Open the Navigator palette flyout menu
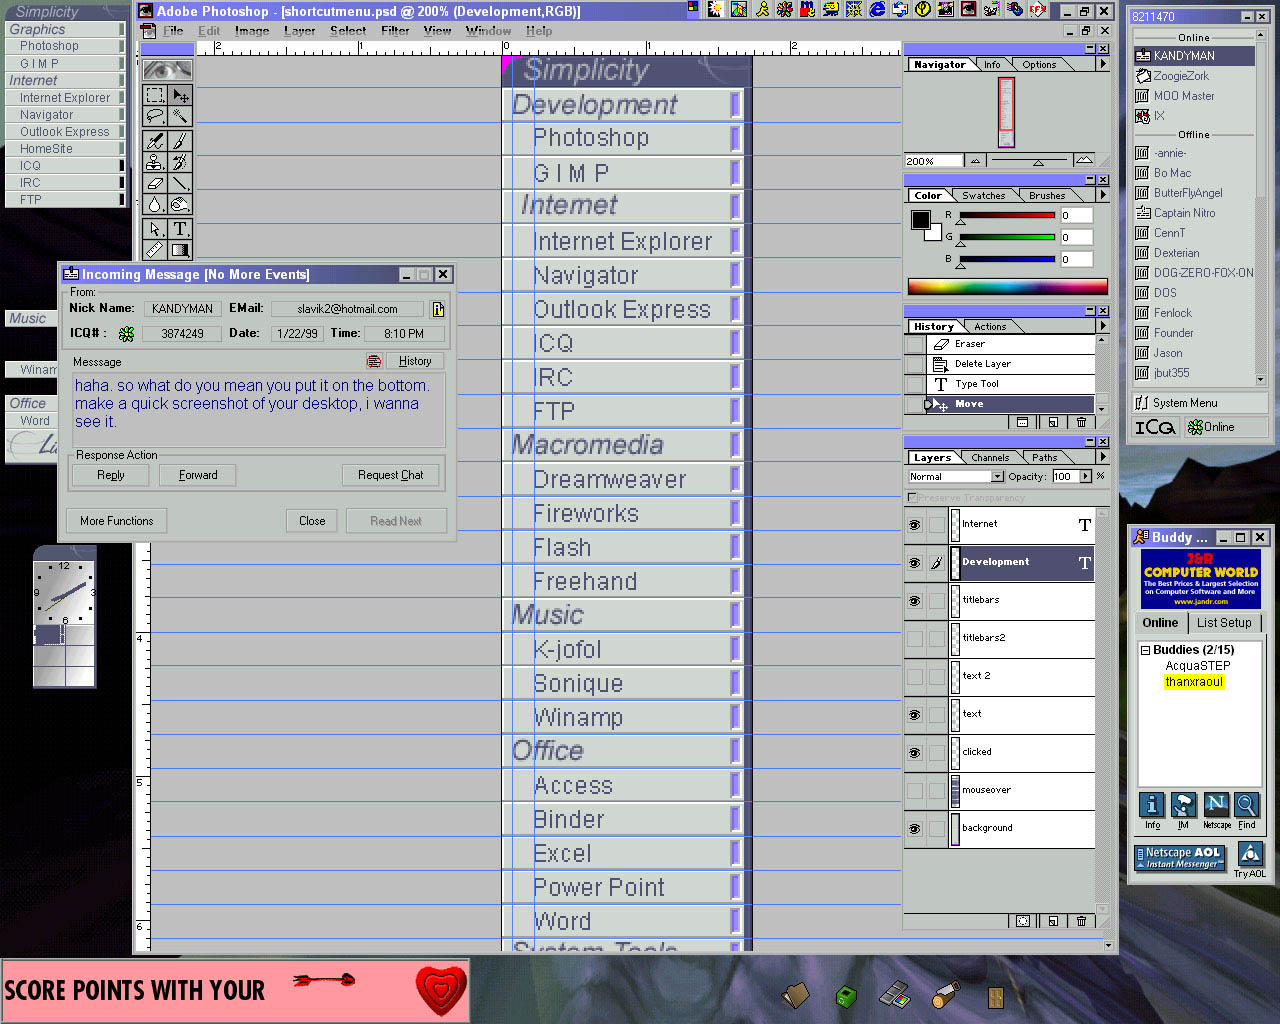The width and height of the screenshot is (1280, 1024). (1103, 64)
